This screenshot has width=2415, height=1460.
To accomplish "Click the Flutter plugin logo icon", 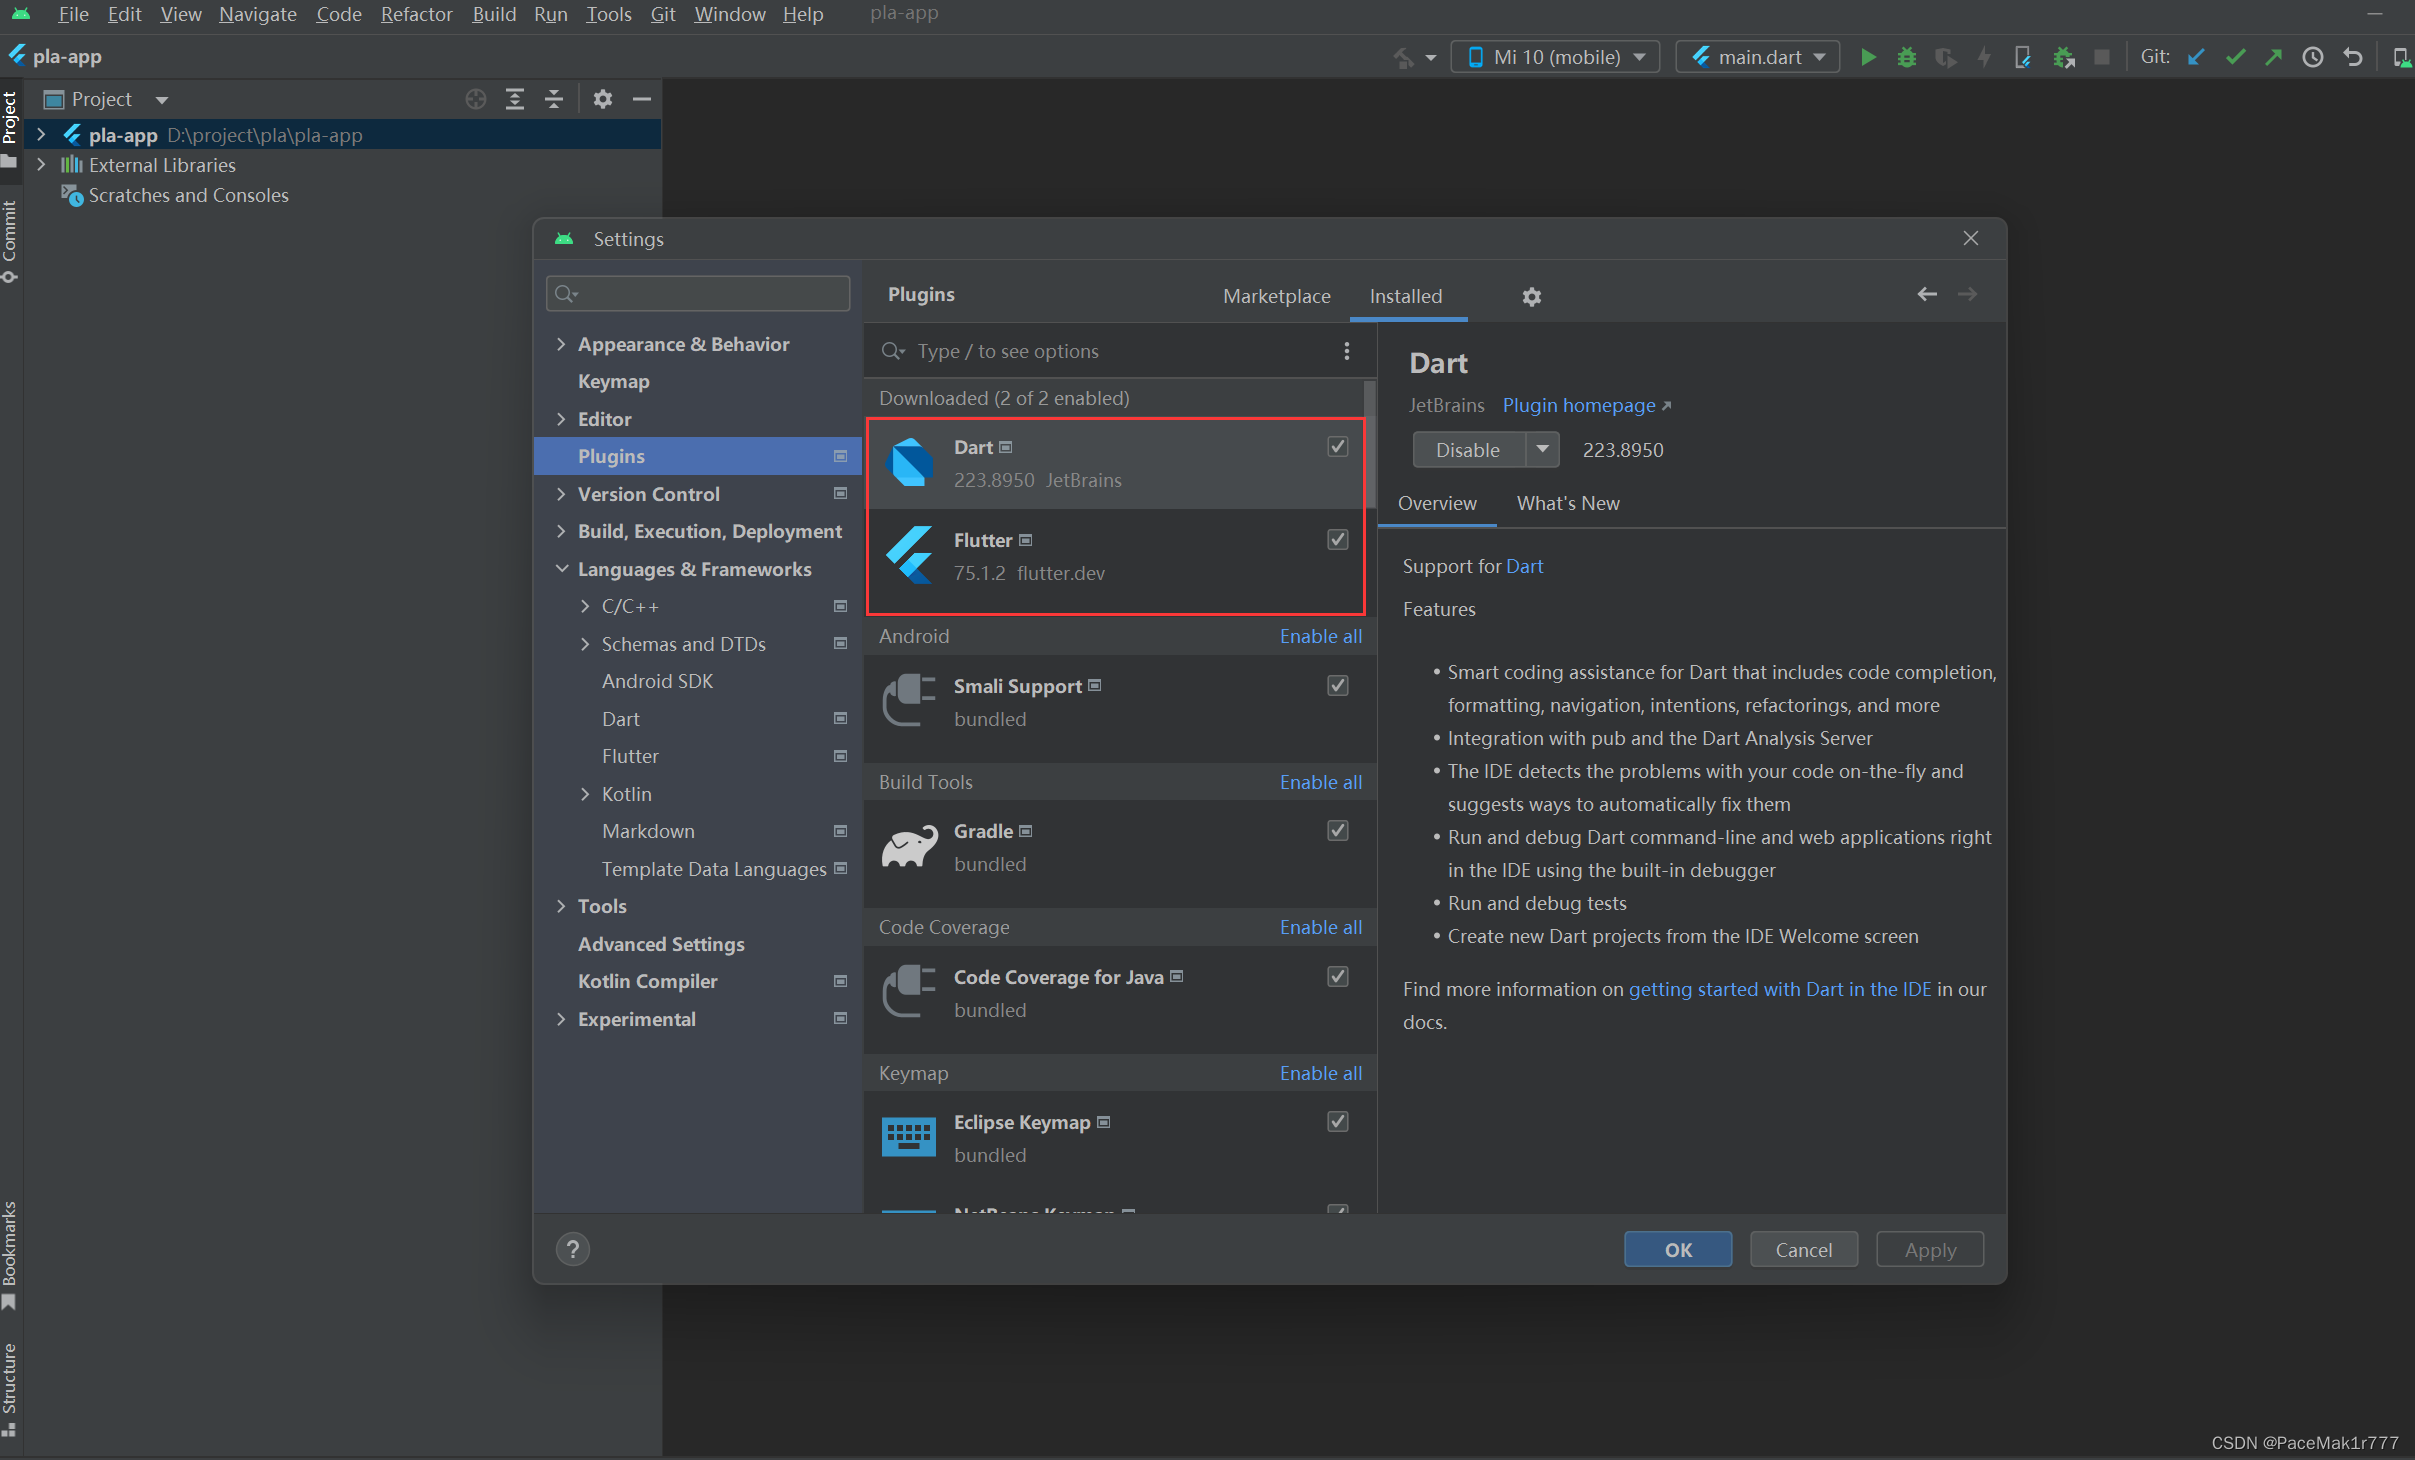I will pos(910,555).
